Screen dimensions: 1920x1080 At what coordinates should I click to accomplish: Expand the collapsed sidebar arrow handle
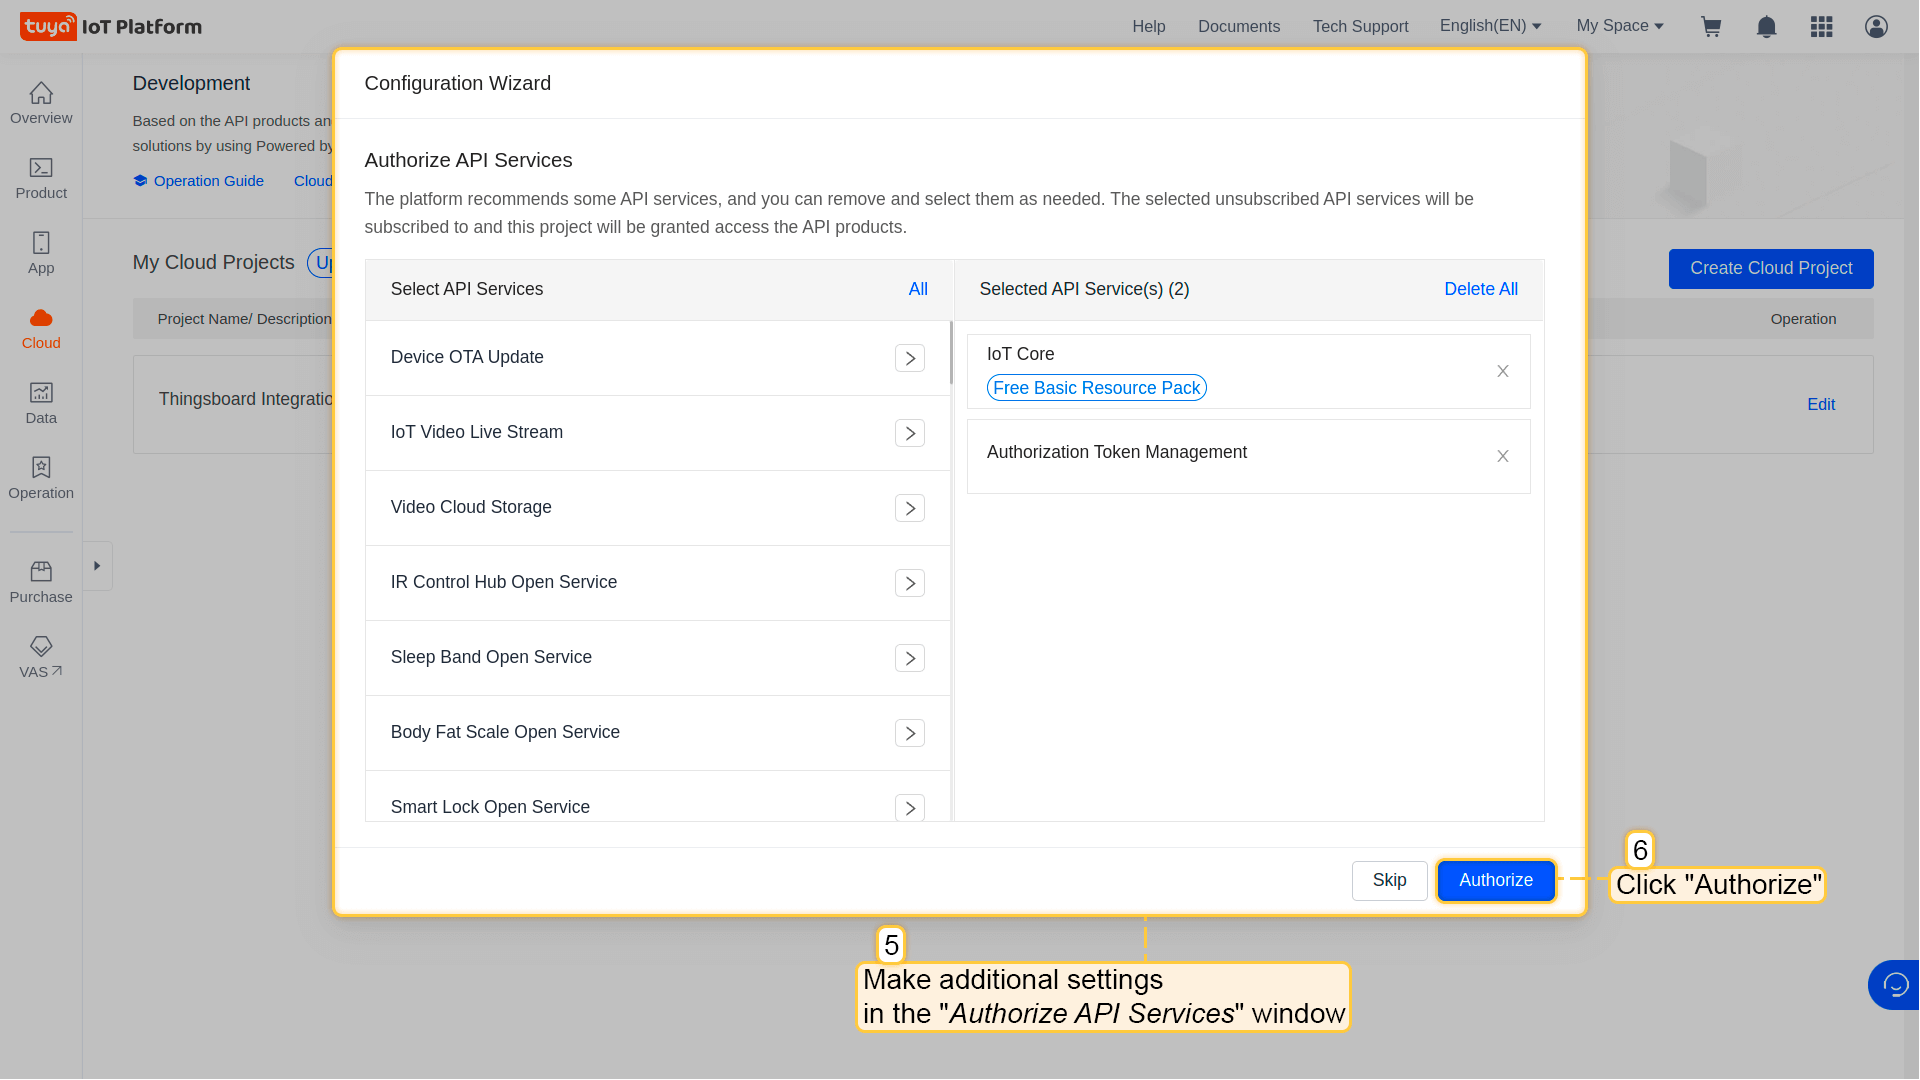coord(97,566)
